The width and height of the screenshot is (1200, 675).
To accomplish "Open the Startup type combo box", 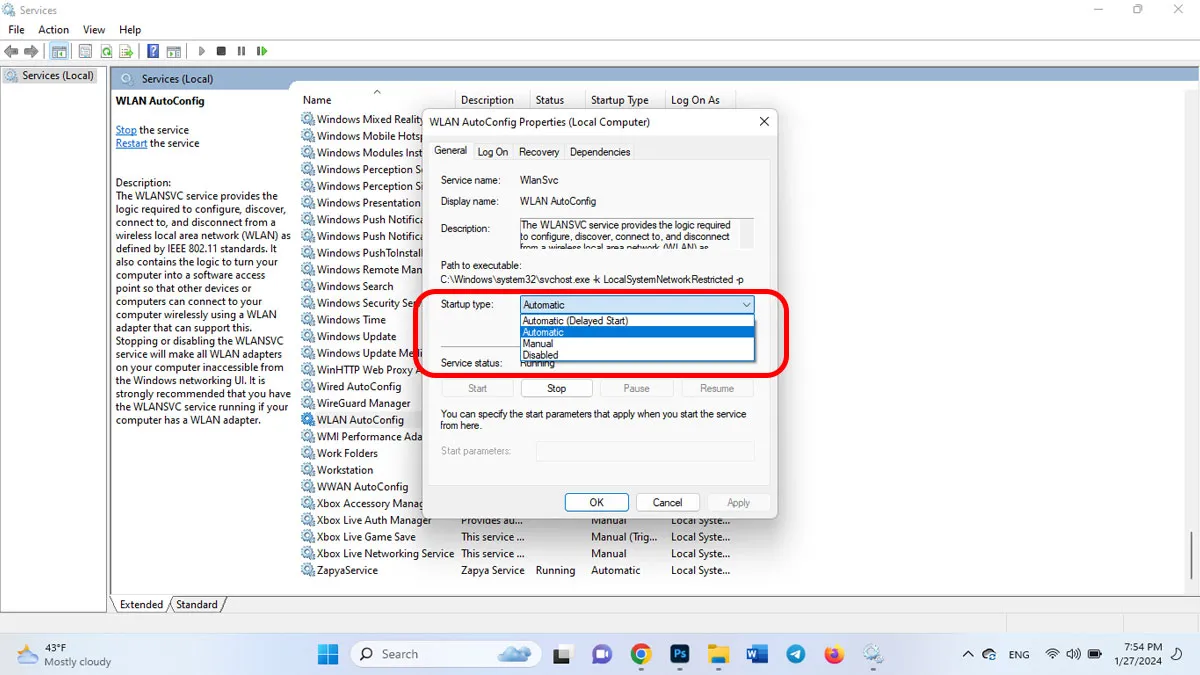I will click(x=637, y=304).
